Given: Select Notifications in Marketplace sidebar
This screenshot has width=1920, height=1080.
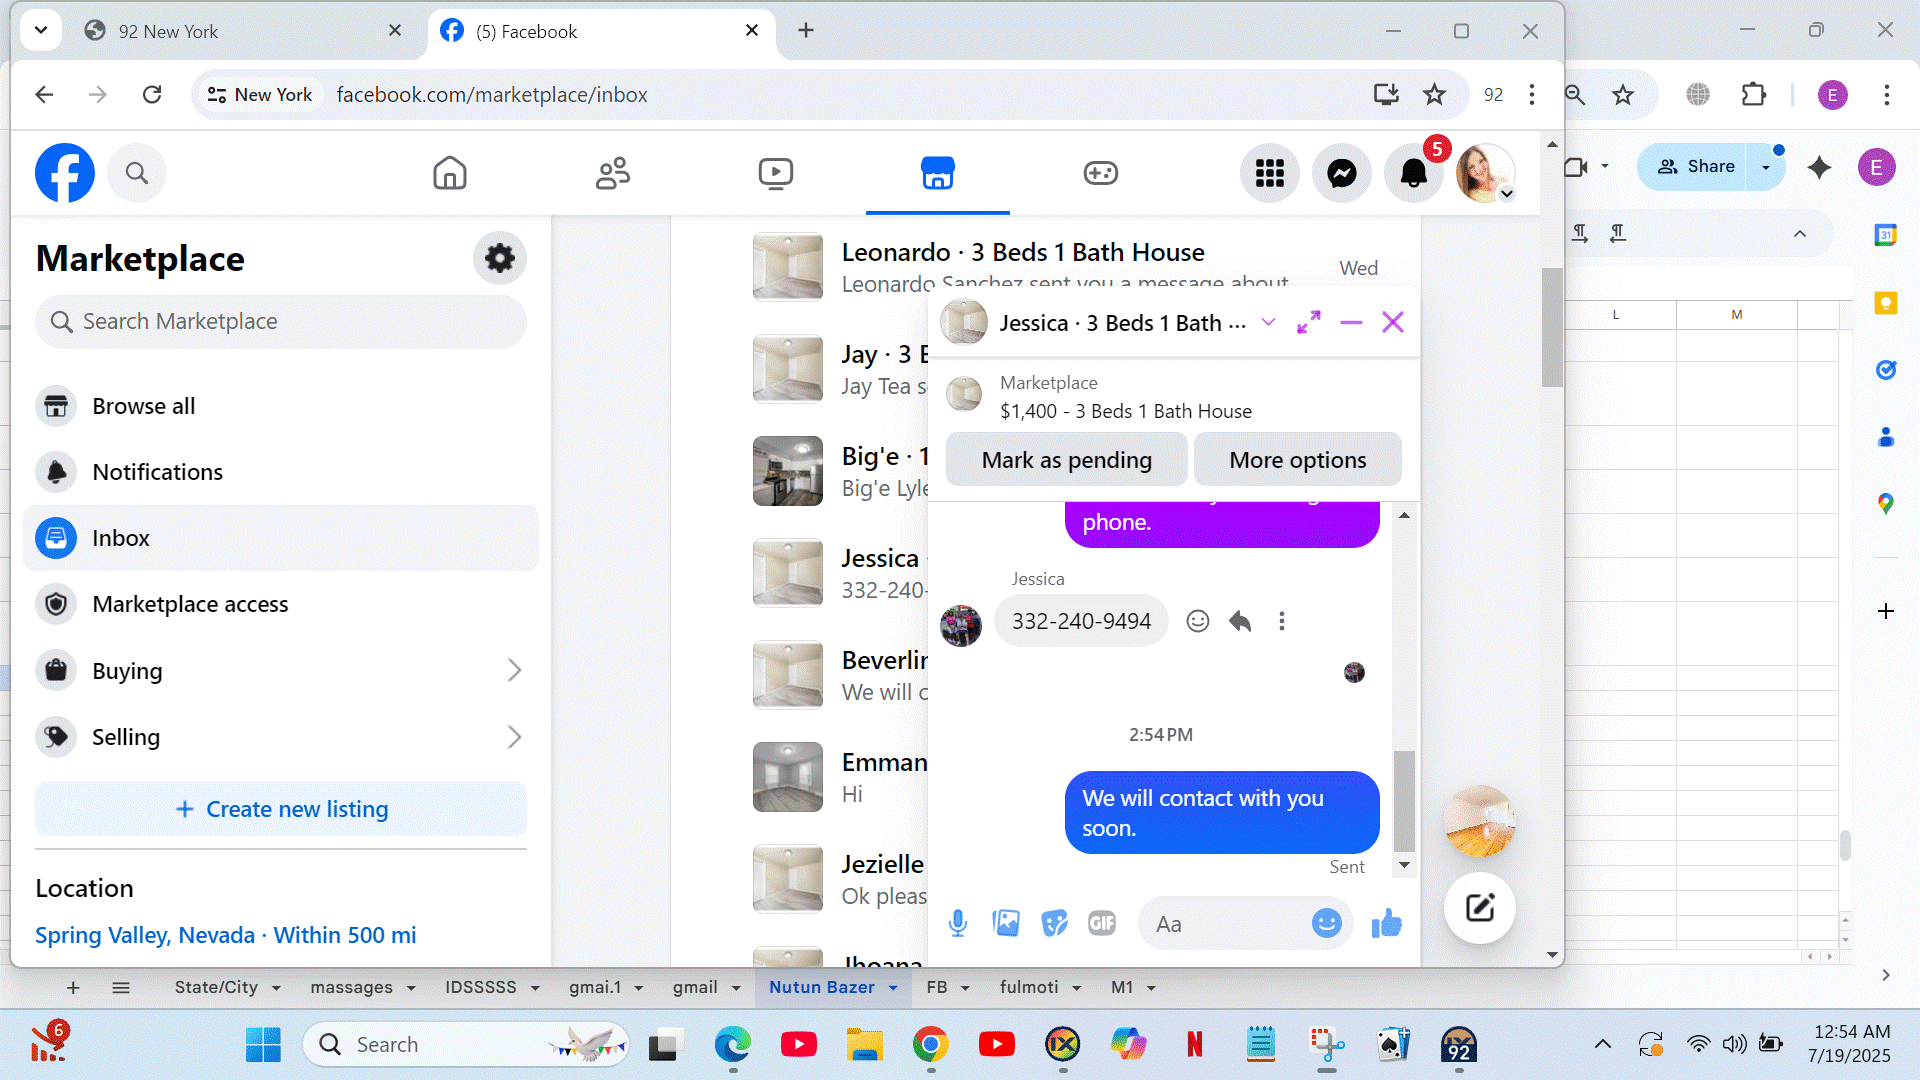Looking at the screenshot, I should point(157,472).
